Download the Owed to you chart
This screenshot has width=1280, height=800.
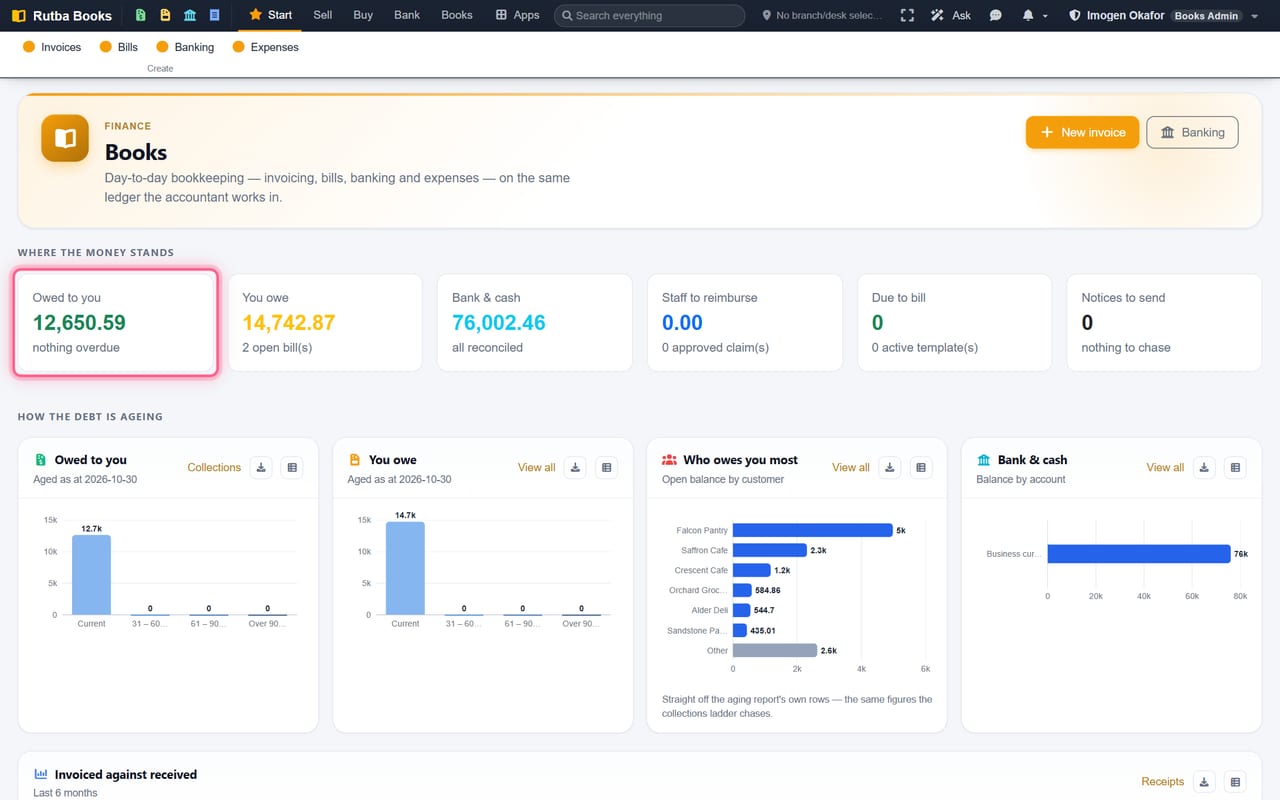261,467
